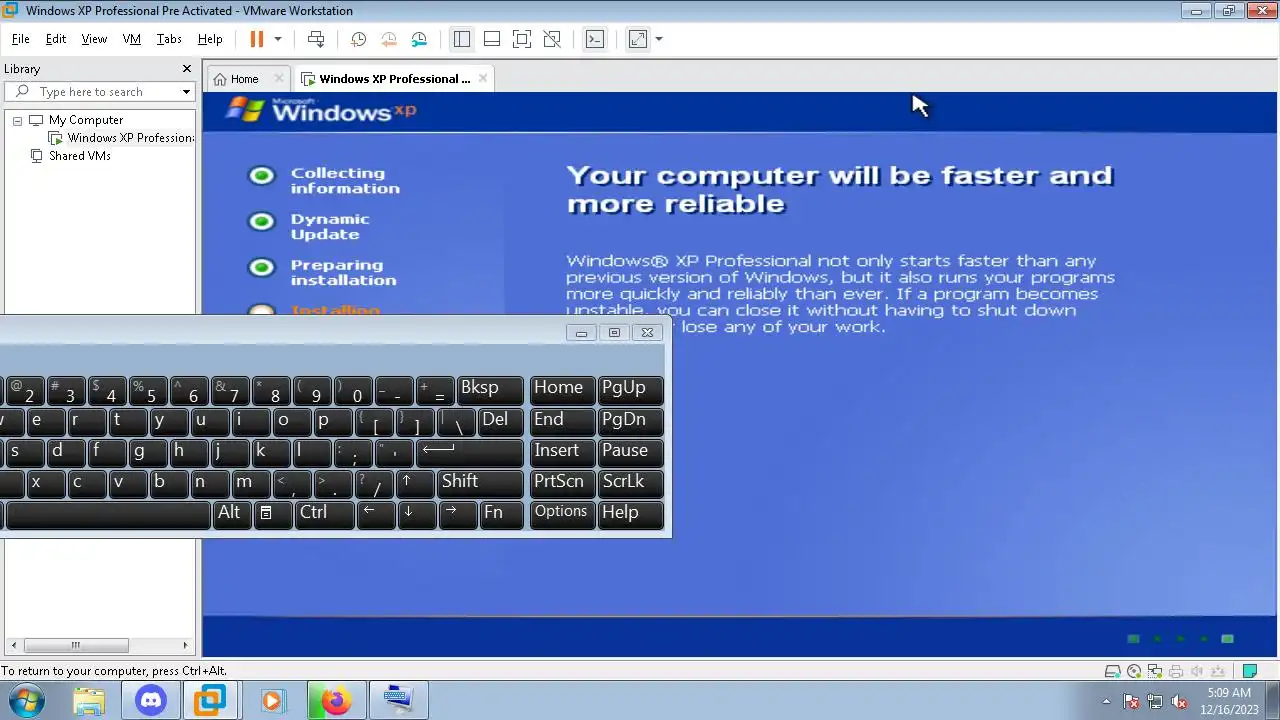Toggle the ScrLk key on the on-screen keyboard
The width and height of the screenshot is (1280, 720).
point(631,483)
